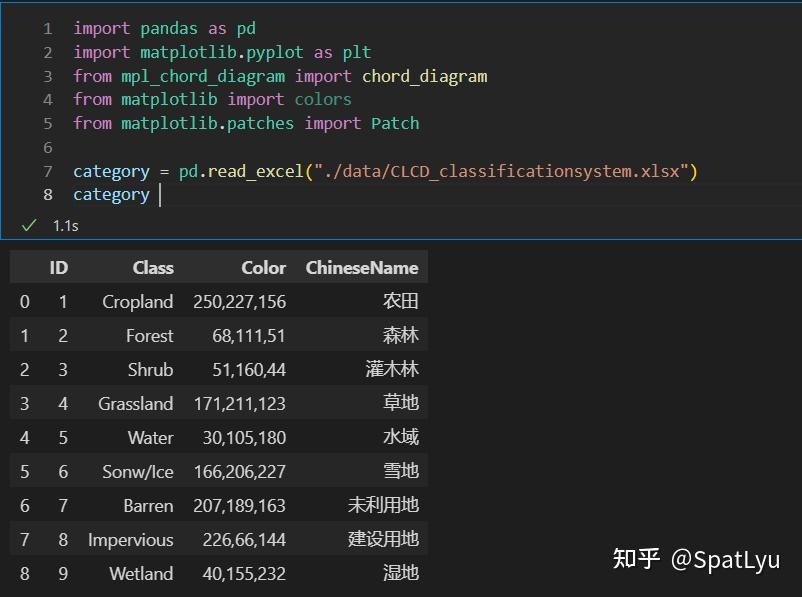802x597 pixels.
Task: Click line number 7 in the gutter
Action: (x=47, y=171)
